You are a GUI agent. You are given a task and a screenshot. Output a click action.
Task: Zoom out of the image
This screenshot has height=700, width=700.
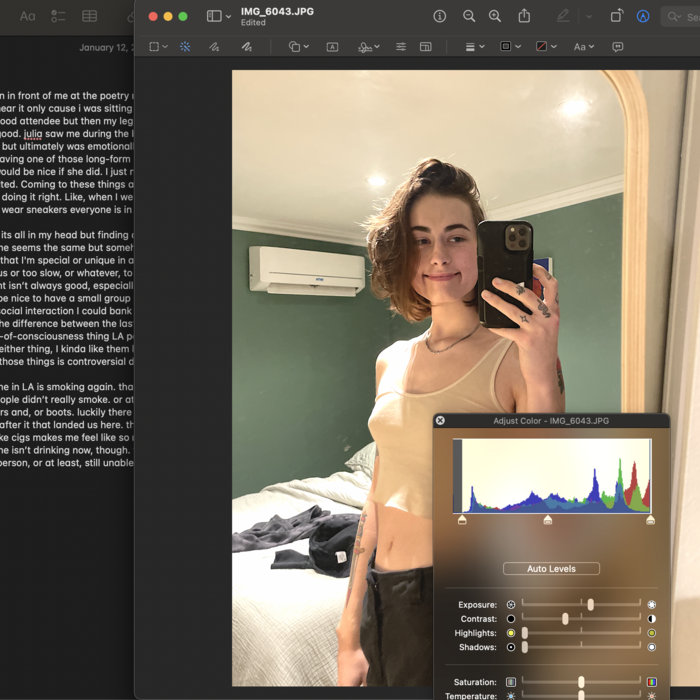[468, 16]
